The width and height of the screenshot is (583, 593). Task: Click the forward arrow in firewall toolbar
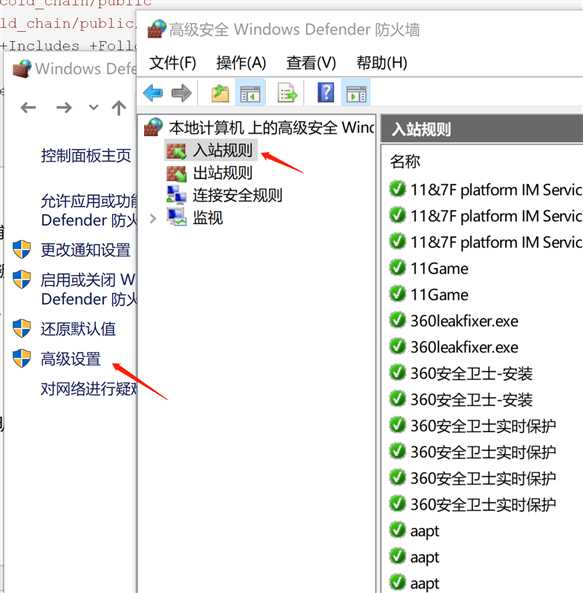click(x=181, y=93)
